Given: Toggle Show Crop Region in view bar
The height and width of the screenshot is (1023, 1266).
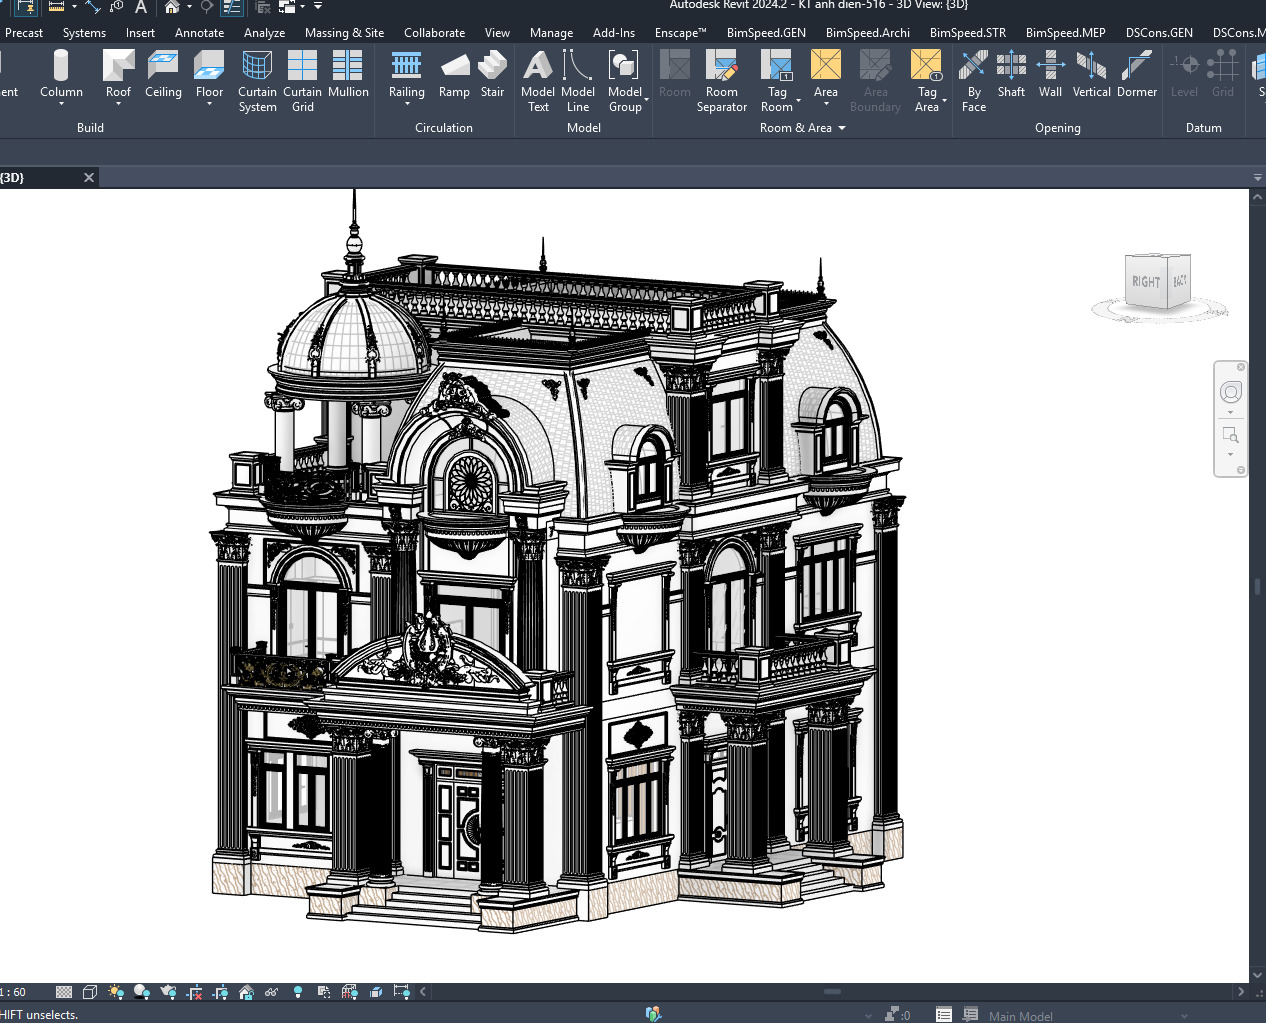Looking at the screenshot, I should point(220,992).
